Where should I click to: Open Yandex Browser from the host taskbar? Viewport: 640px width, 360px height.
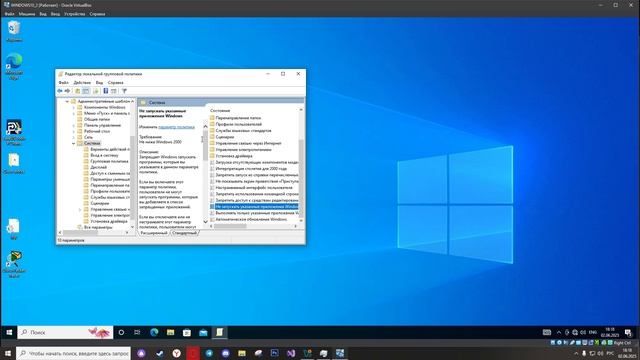[176, 353]
